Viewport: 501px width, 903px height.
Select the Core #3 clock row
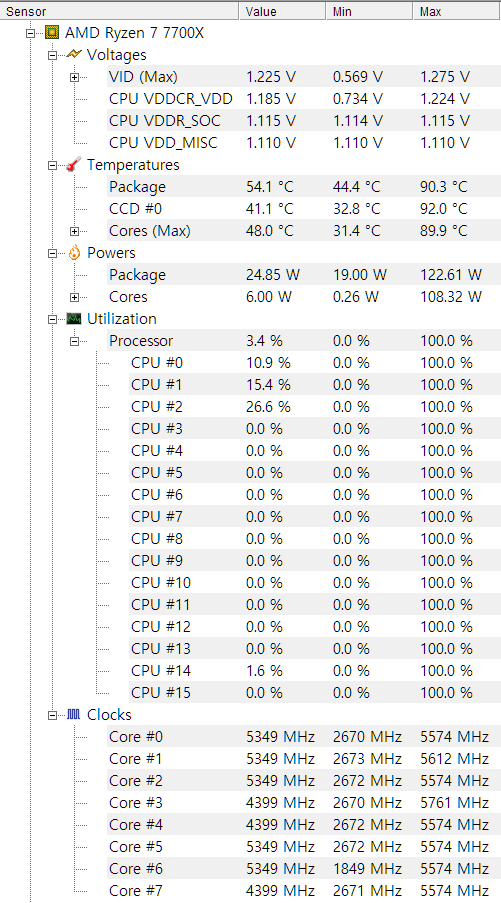[303, 803]
